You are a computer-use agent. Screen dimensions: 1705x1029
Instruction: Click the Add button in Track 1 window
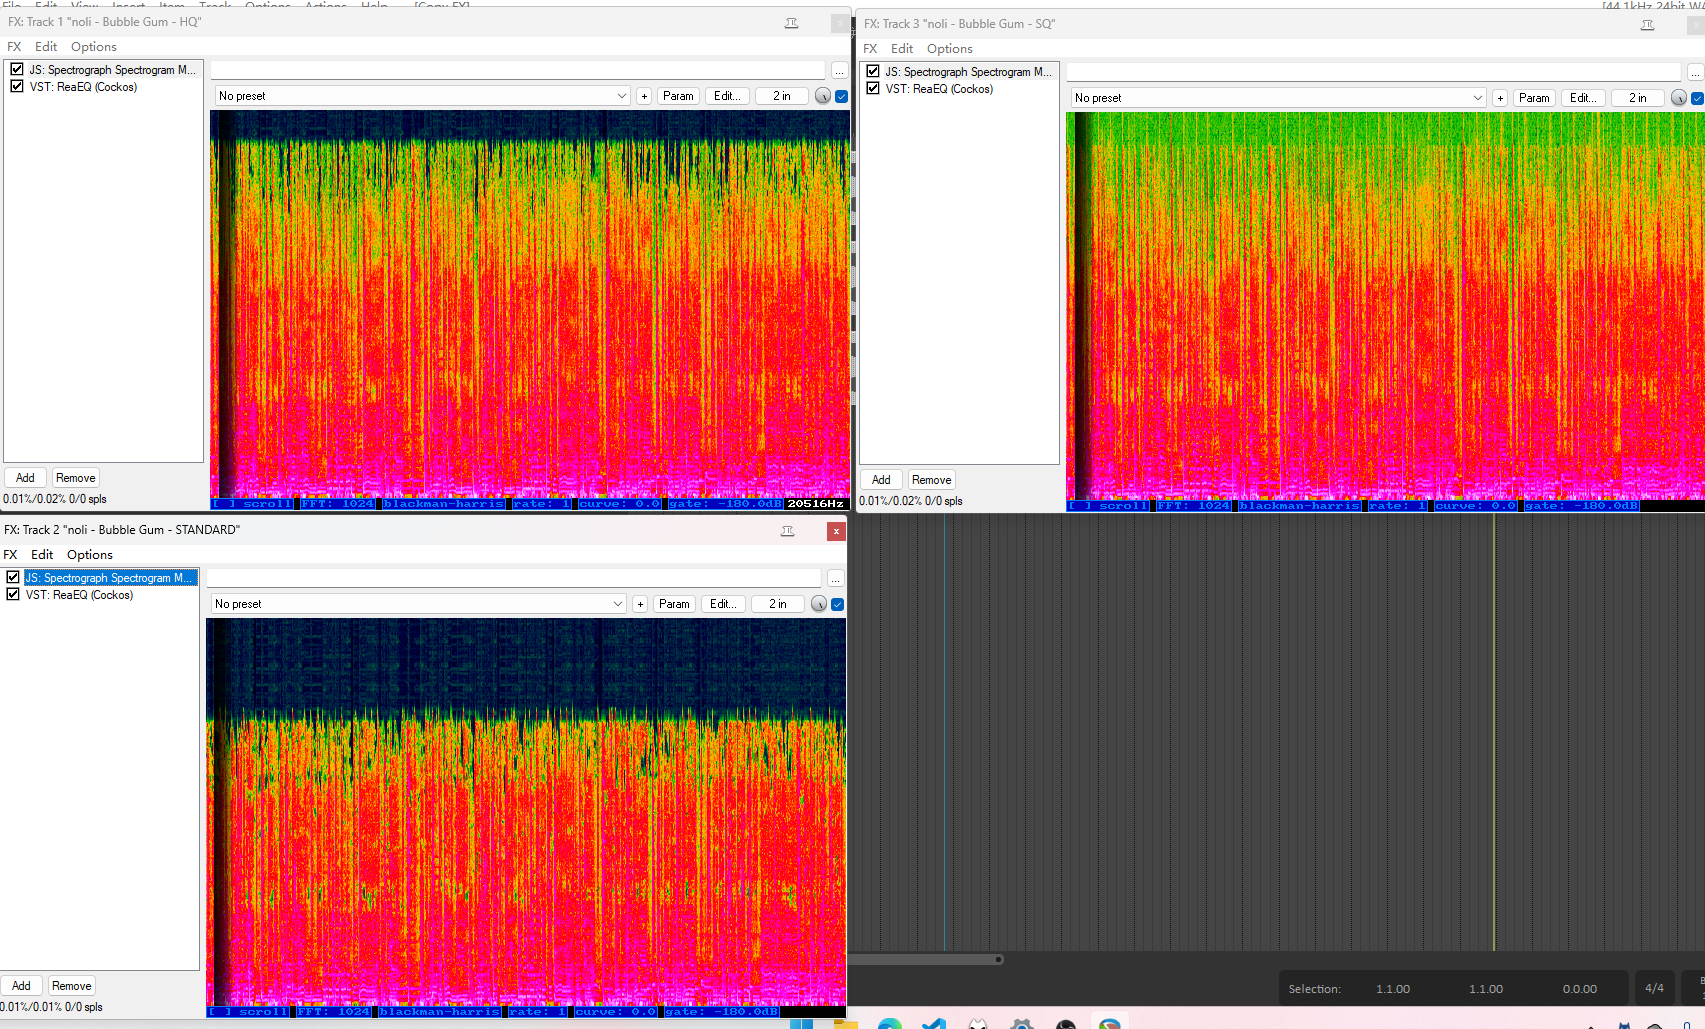click(x=25, y=478)
